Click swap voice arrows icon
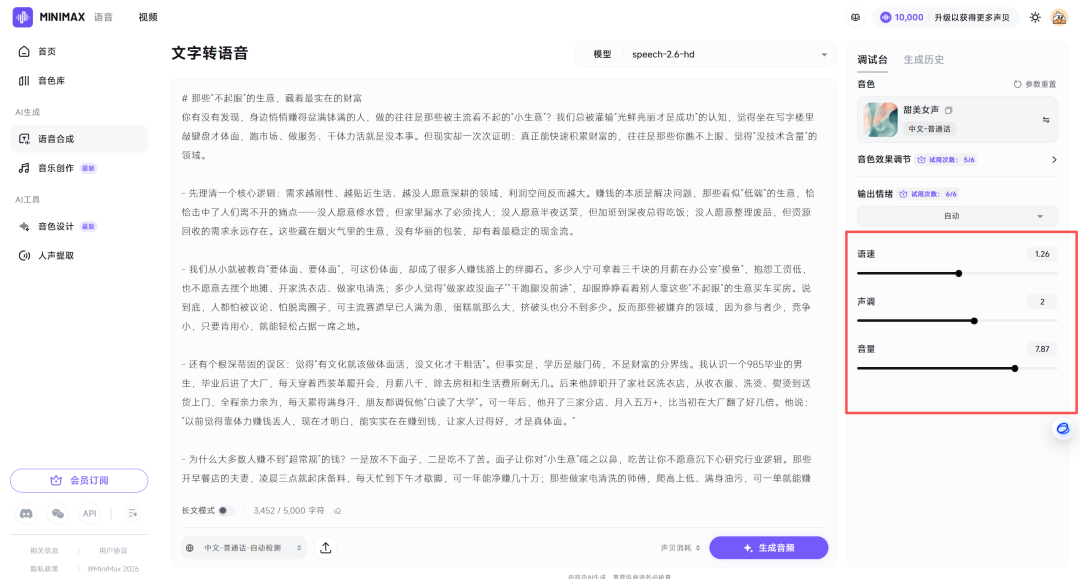Image resolution: width=1080 pixels, height=579 pixels. 1046,120
